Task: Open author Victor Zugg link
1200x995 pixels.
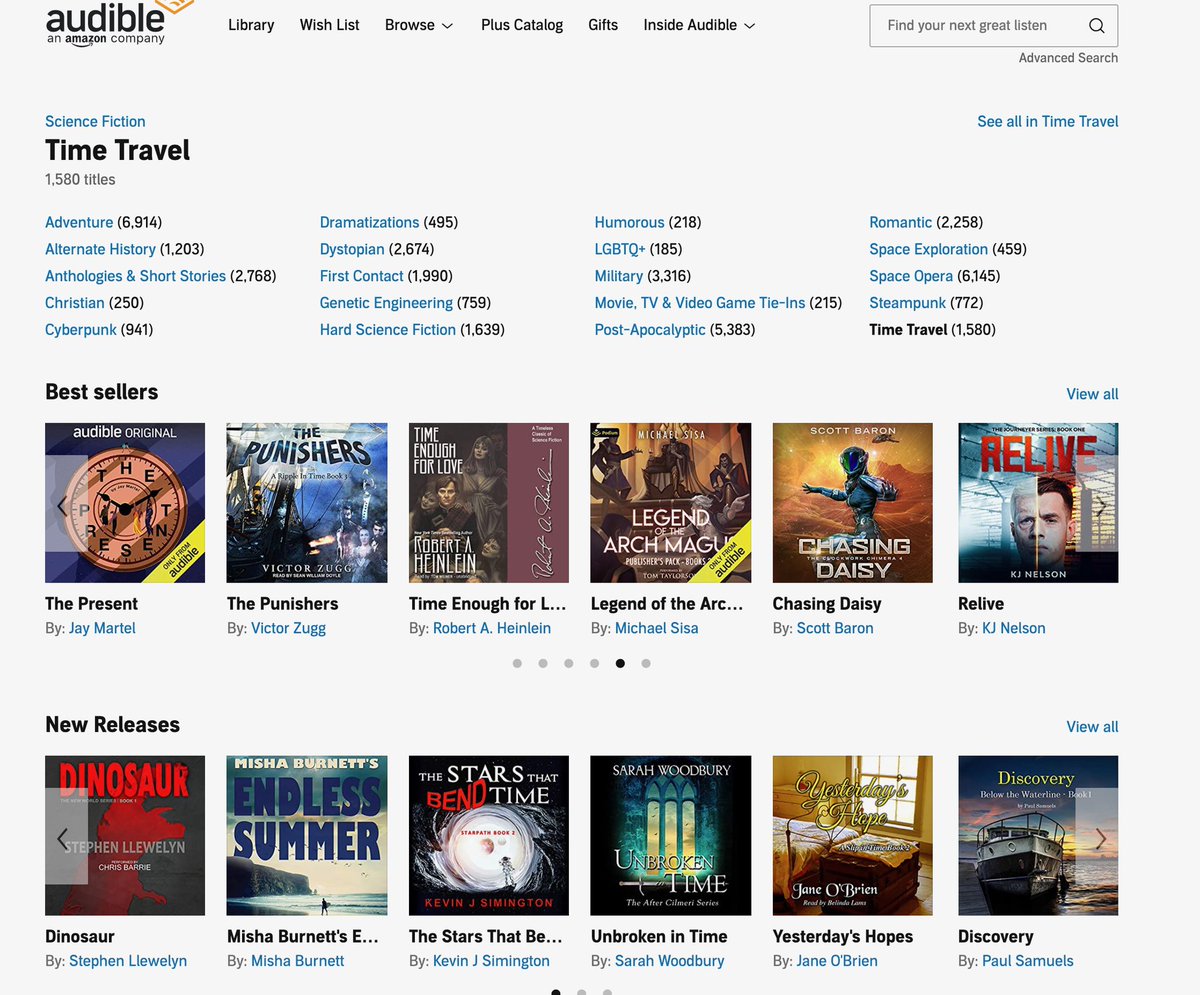Action: click(288, 628)
